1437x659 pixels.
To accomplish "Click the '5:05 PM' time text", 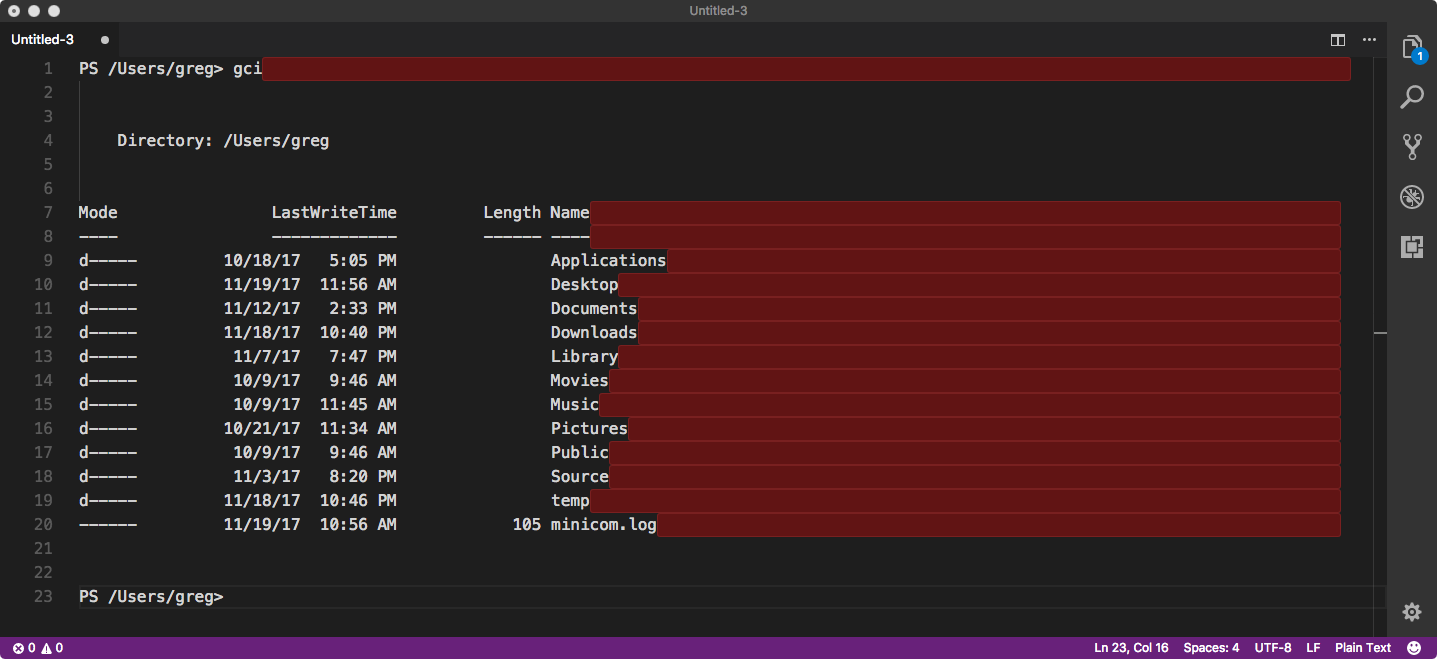I will (x=363, y=261).
